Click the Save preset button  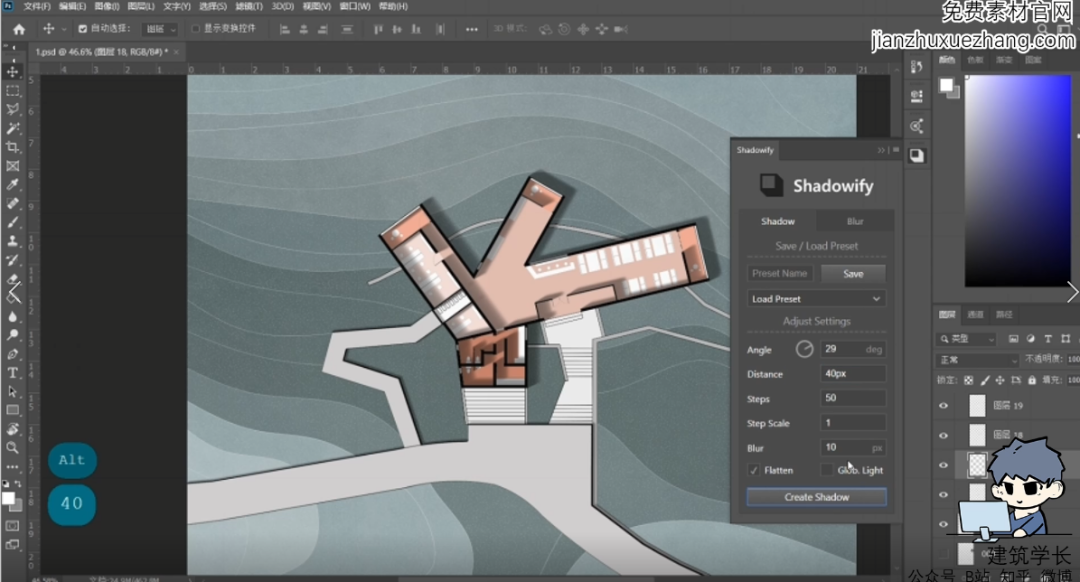point(853,273)
